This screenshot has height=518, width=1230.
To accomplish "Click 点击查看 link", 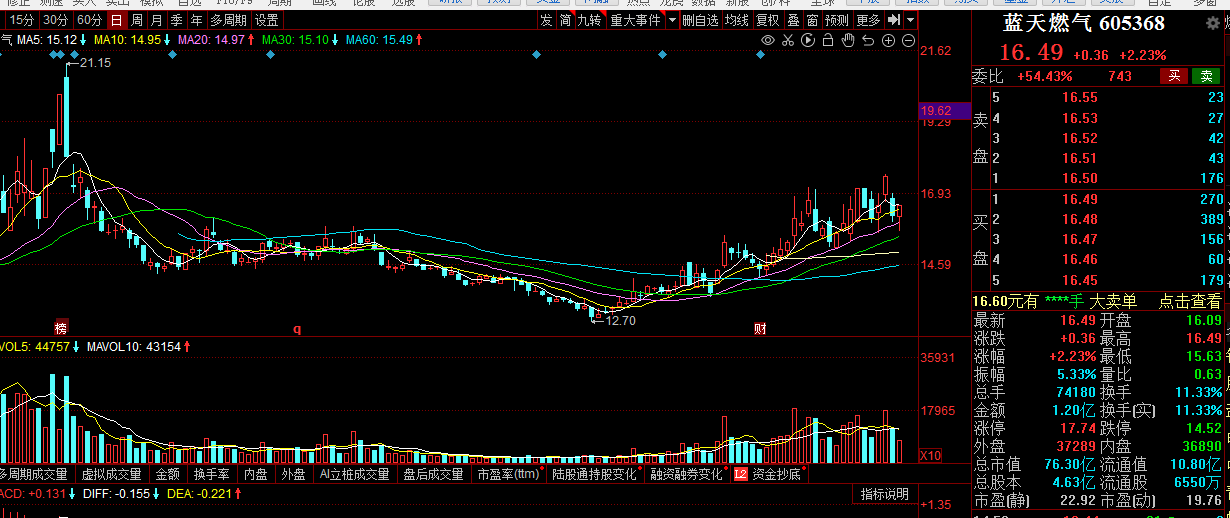I will (1189, 301).
